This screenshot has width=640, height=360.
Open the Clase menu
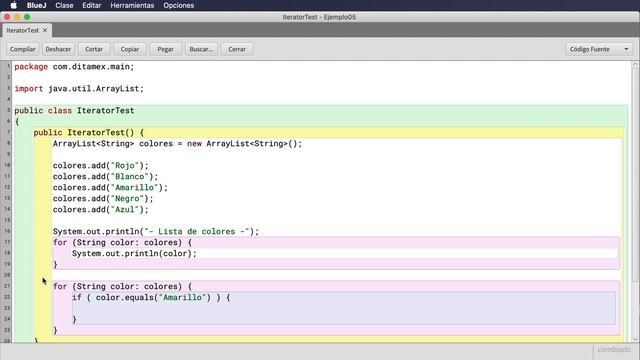(64, 5)
